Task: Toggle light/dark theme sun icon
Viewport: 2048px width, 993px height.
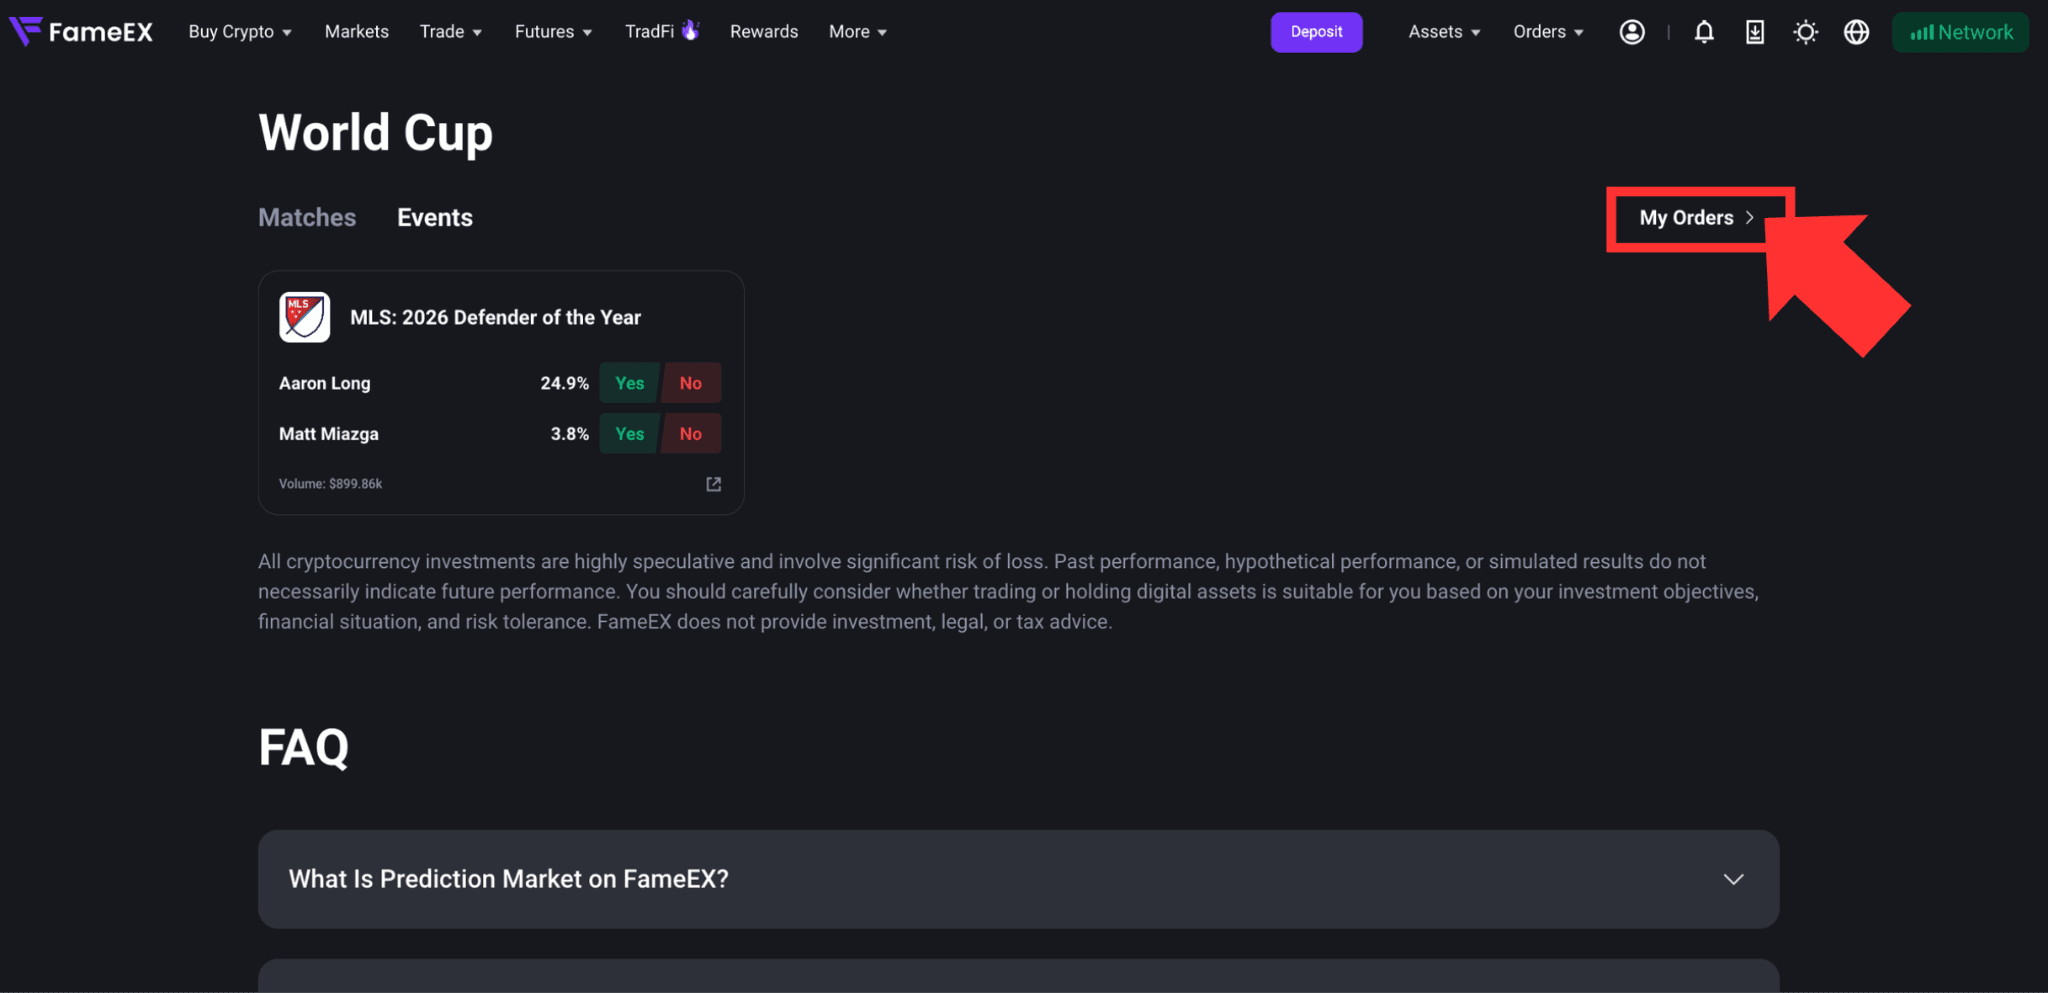Action: [x=1805, y=32]
